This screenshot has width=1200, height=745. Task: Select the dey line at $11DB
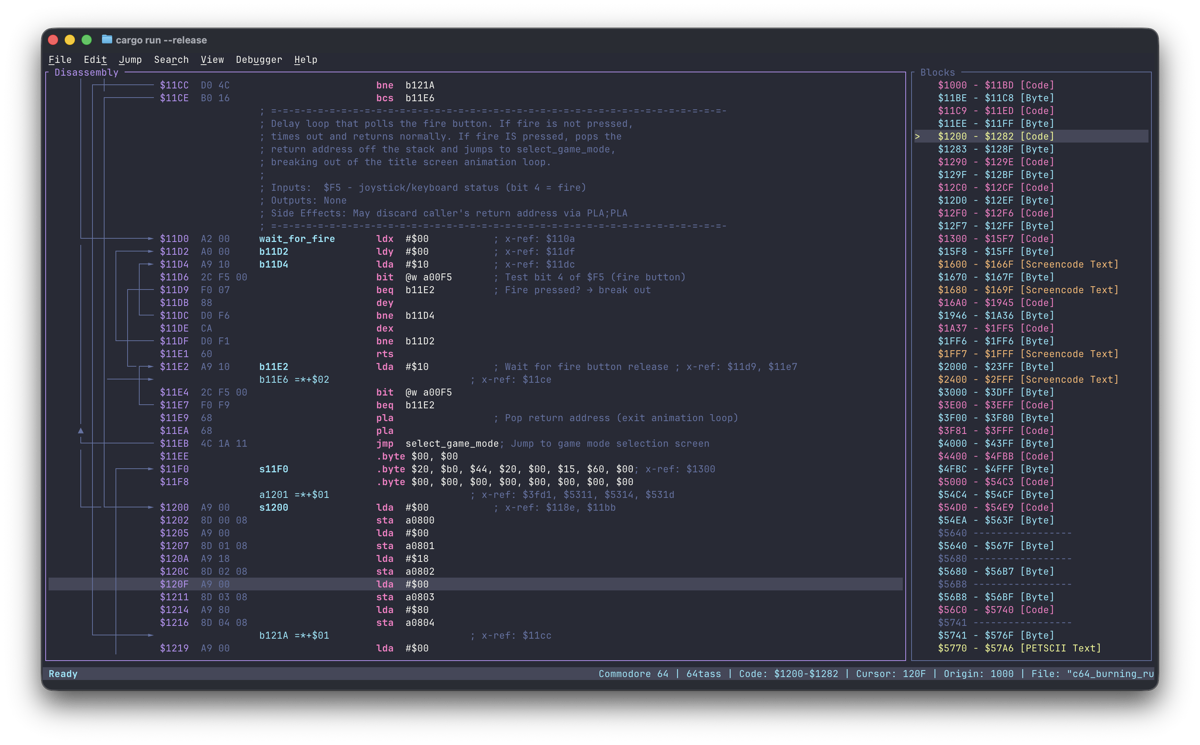[476, 303]
